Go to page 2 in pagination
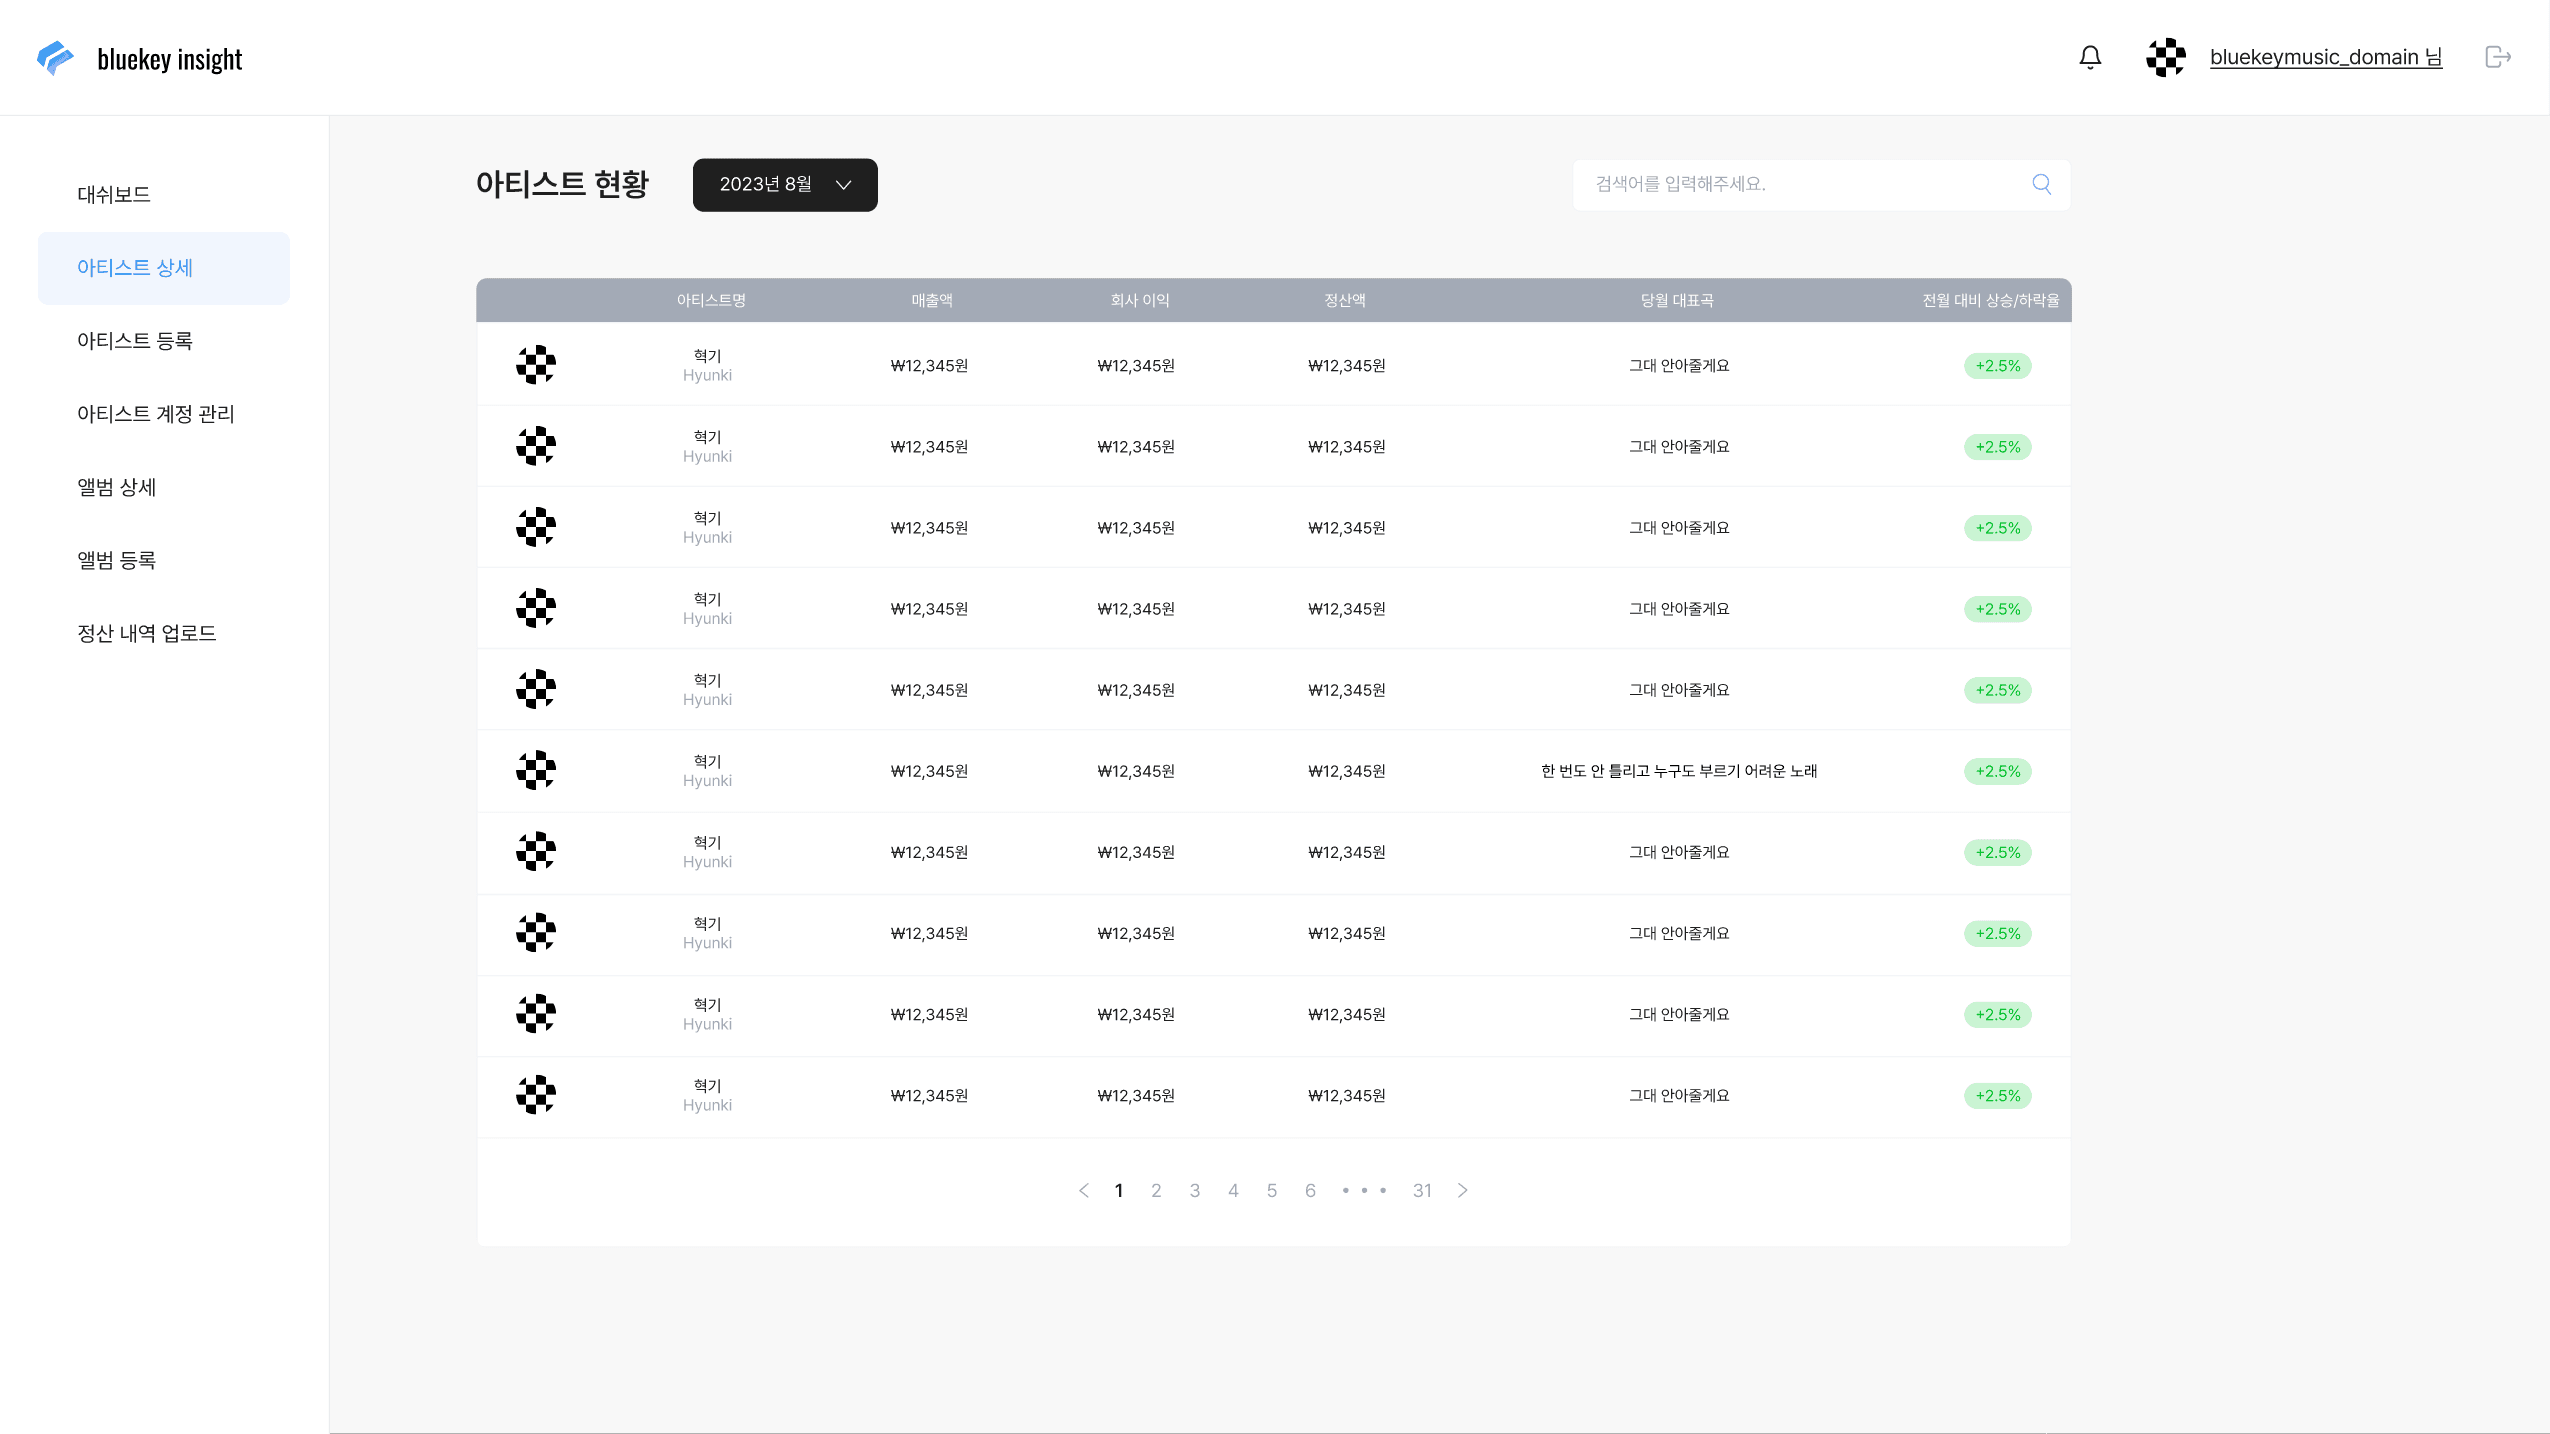Screen dimensions: 2550x1434 click(1156, 1190)
